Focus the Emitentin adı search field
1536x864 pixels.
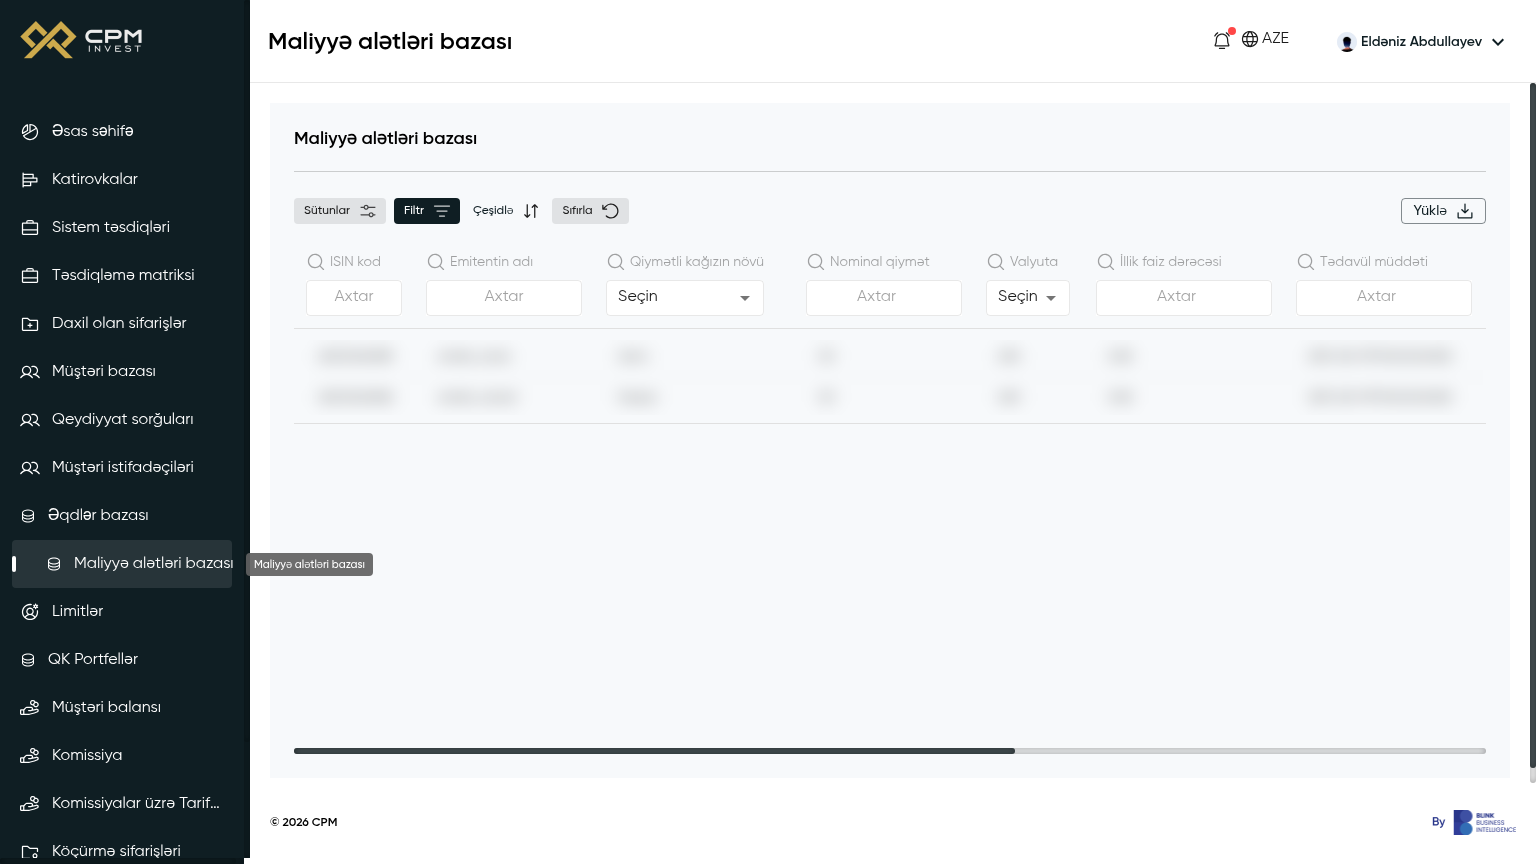coord(504,298)
